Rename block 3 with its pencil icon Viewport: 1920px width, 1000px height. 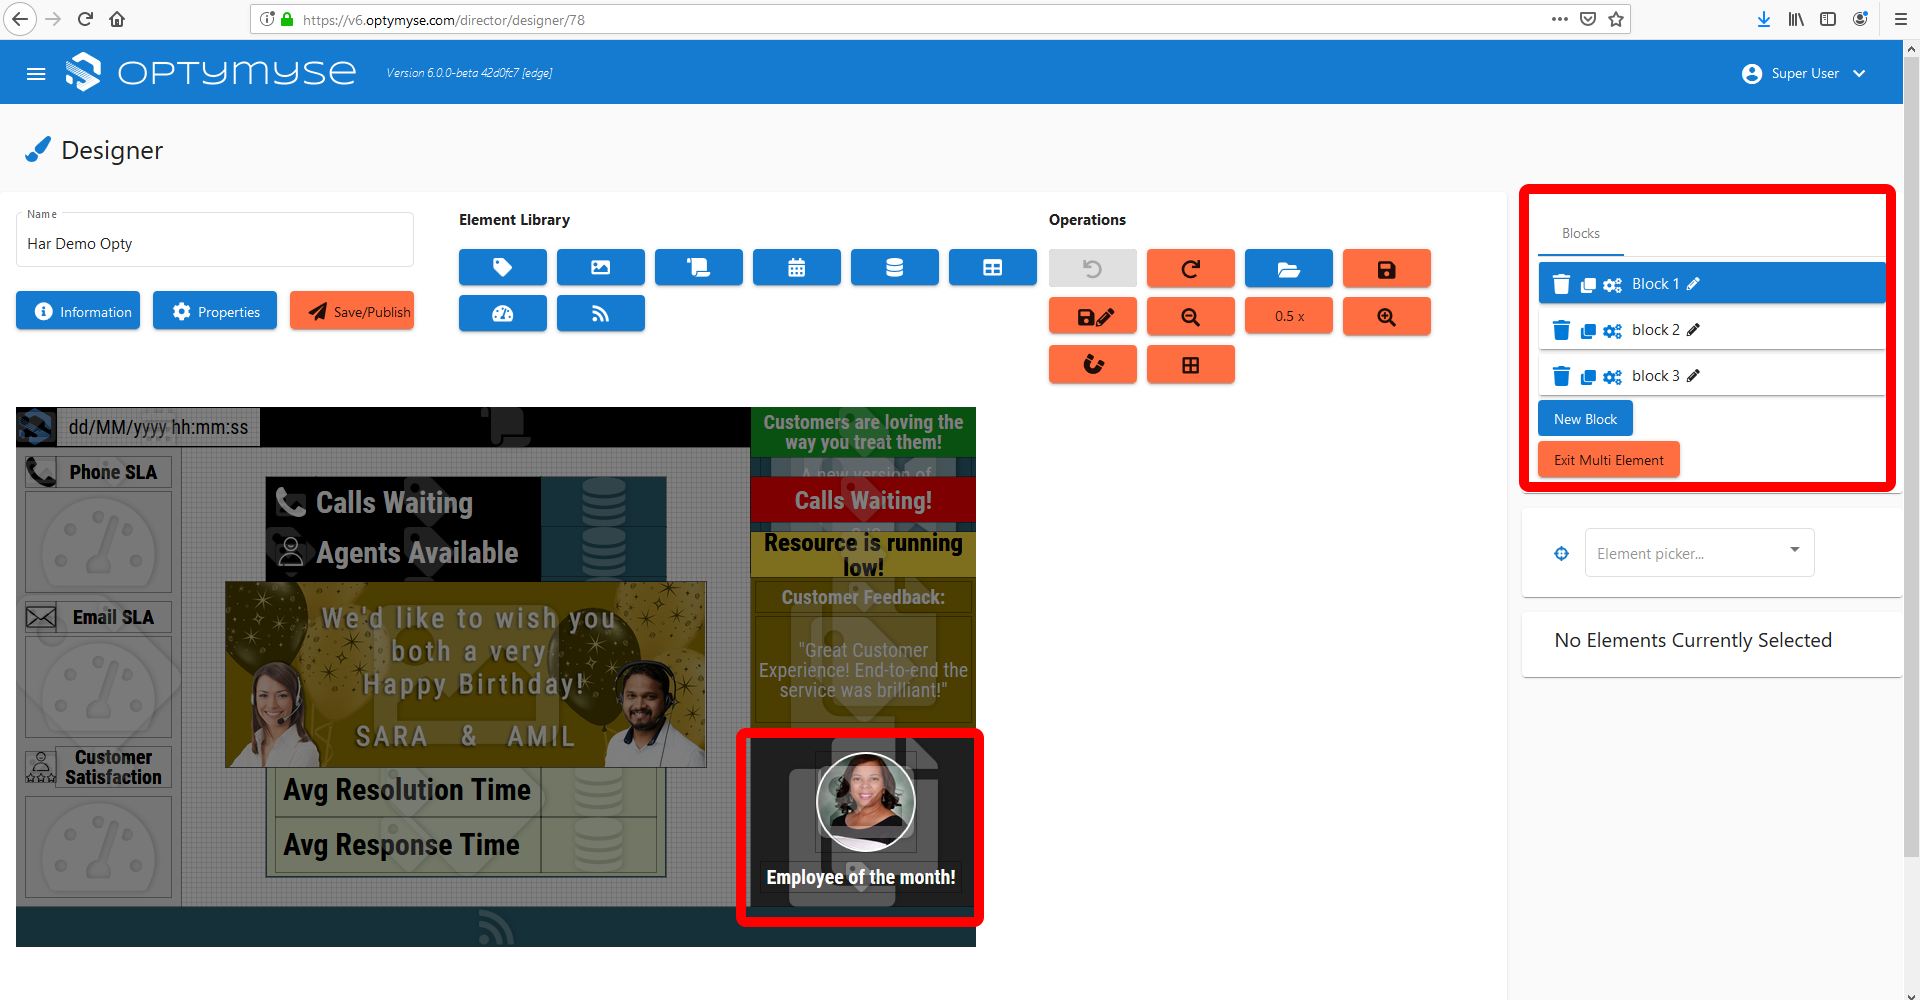coord(1693,376)
